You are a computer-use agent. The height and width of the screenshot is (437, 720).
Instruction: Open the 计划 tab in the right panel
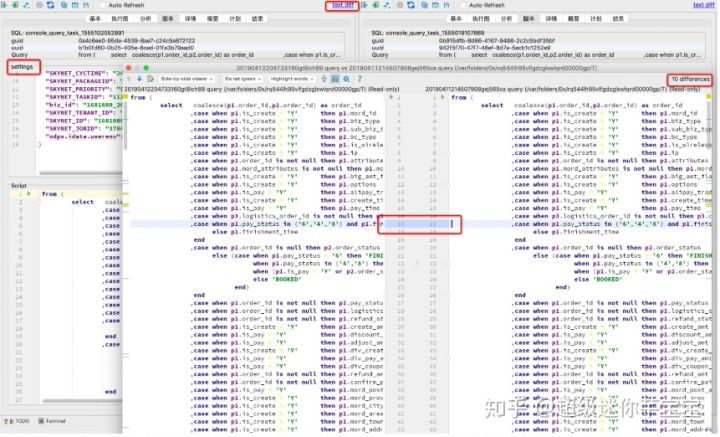596,19
